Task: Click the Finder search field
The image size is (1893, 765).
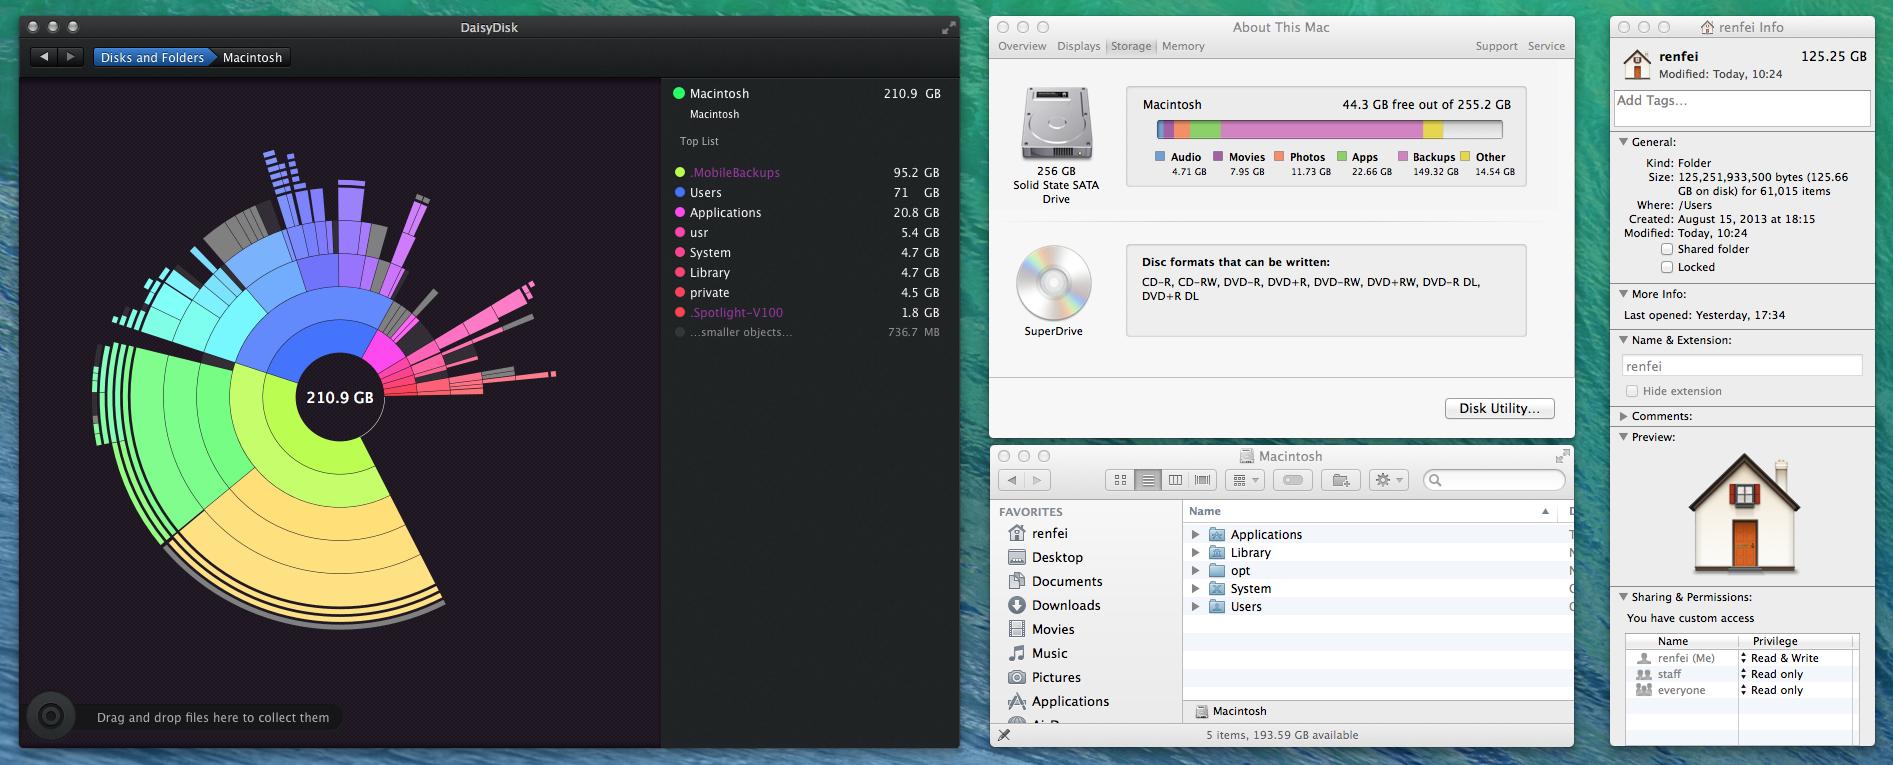Action: tap(1494, 480)
